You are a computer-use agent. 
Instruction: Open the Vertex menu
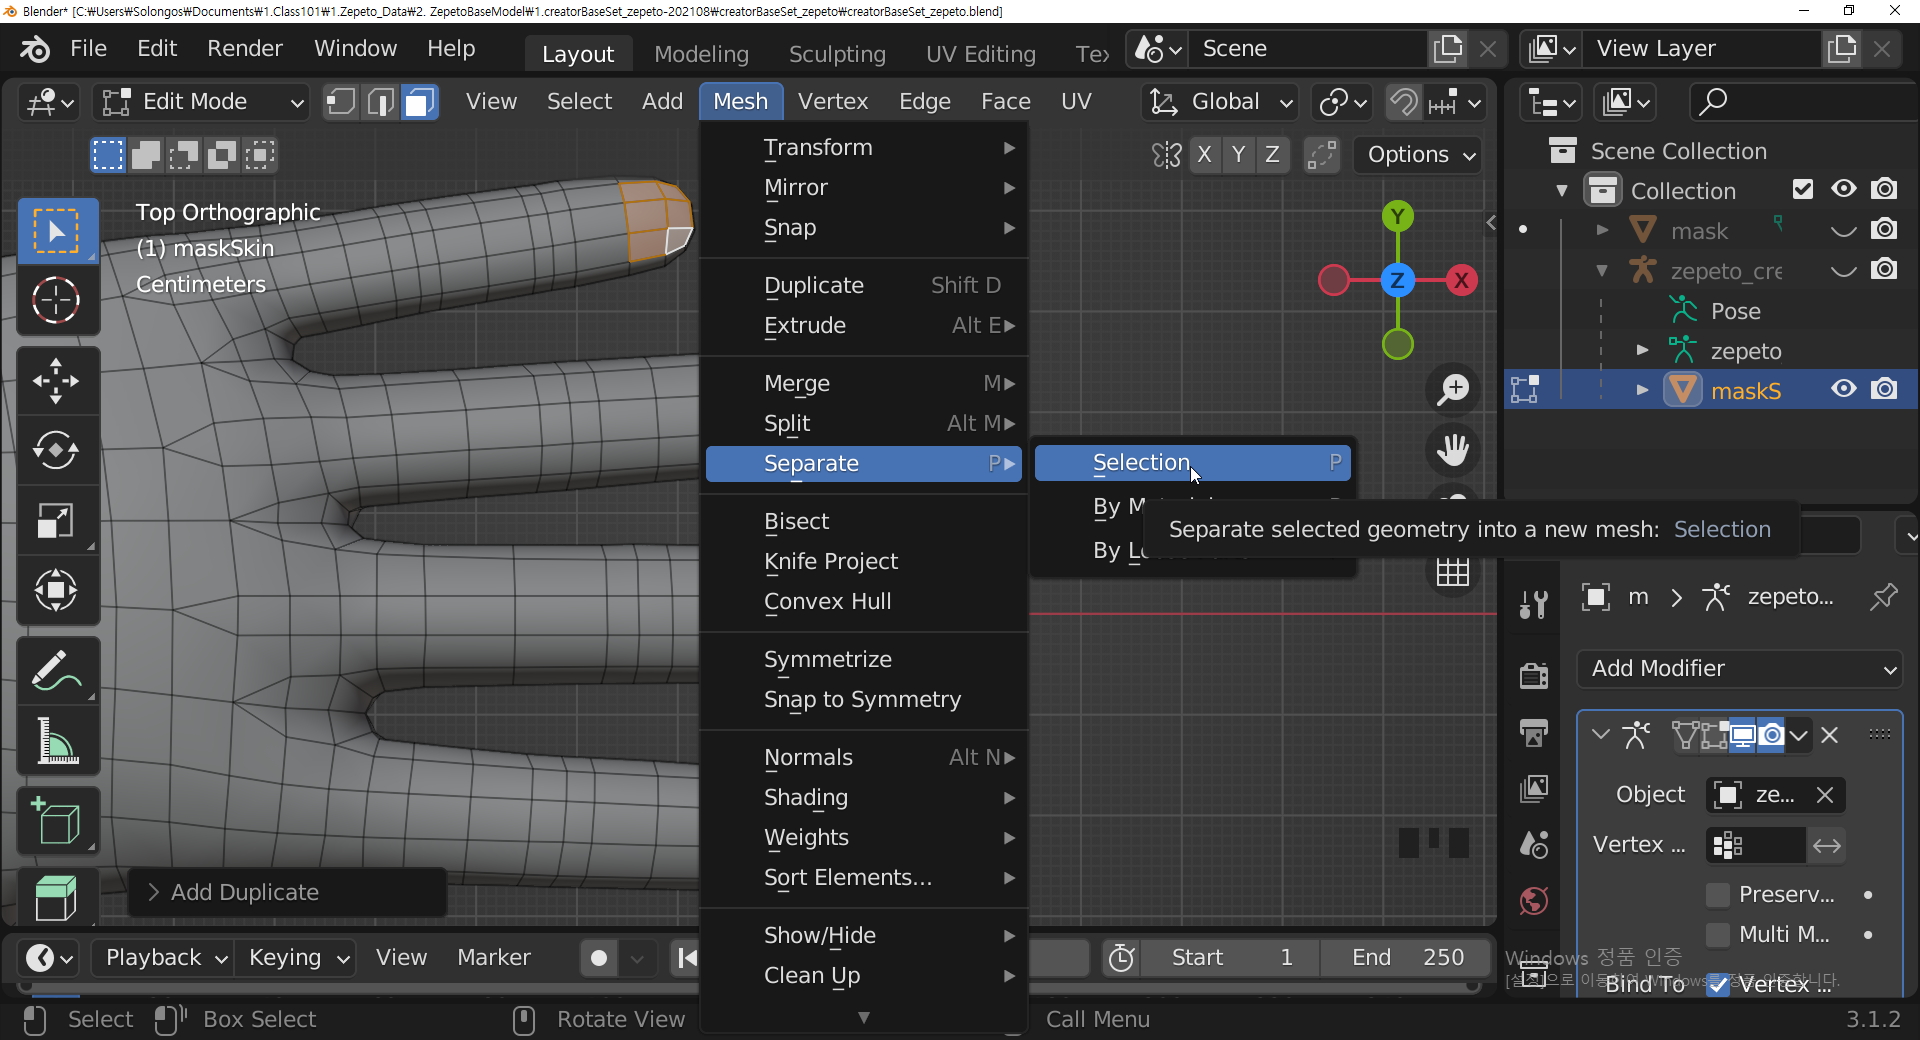832,102
